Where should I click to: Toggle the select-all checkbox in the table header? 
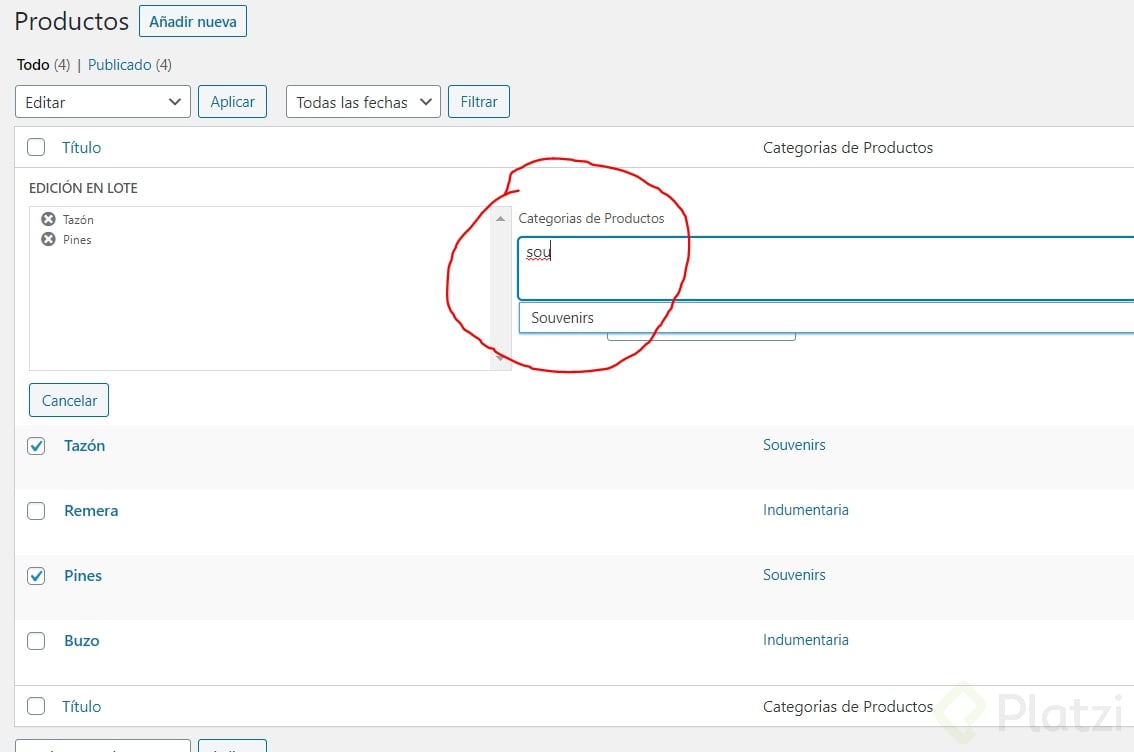coord(36,148)
